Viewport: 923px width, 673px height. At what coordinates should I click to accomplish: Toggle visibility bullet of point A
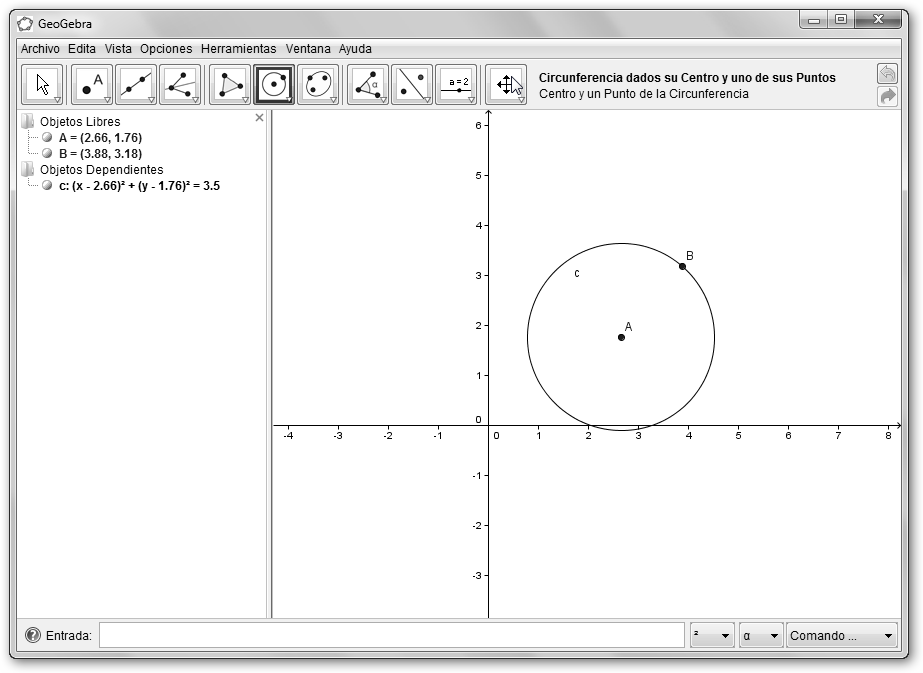tap(47, 138)
